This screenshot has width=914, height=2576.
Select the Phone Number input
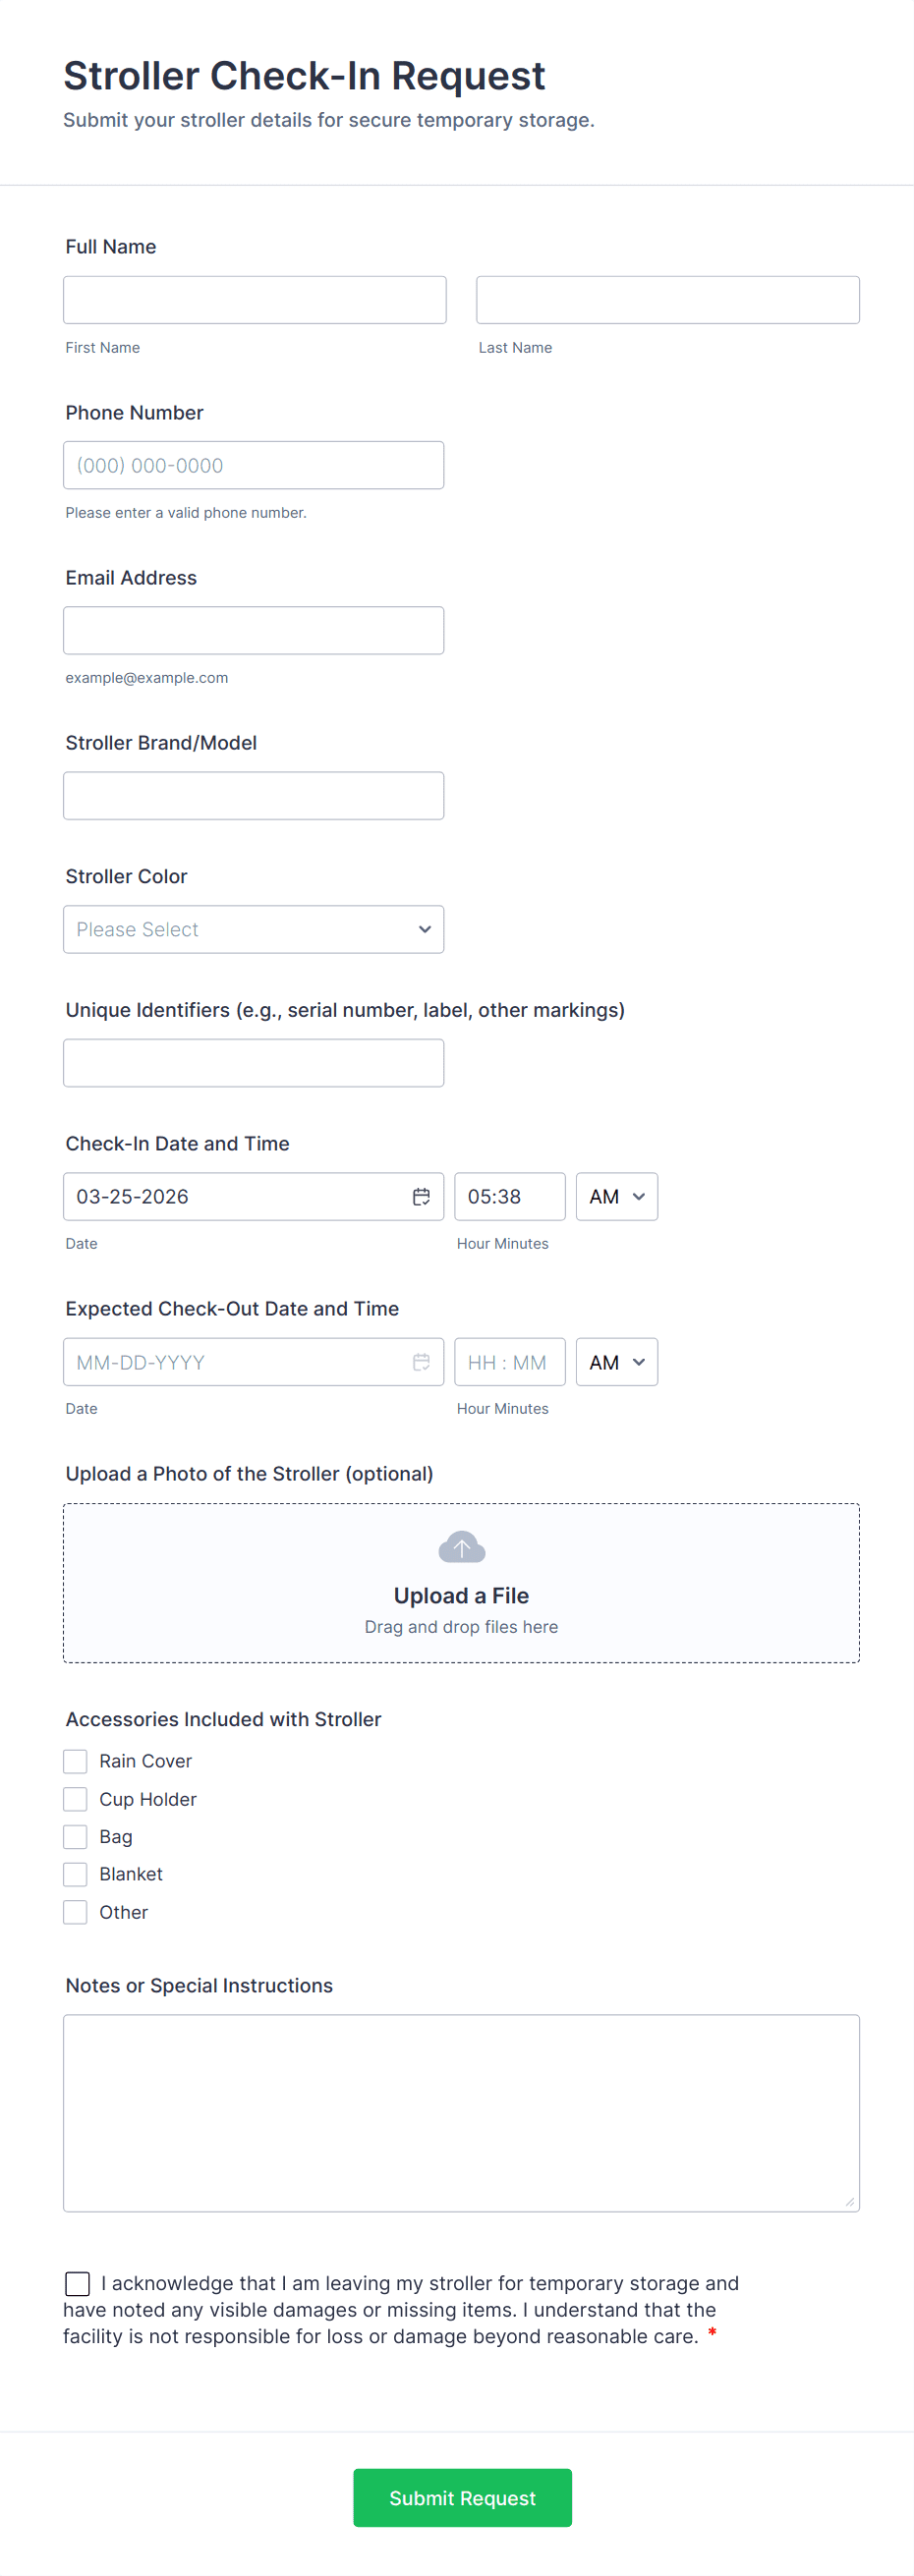point(253,465)
